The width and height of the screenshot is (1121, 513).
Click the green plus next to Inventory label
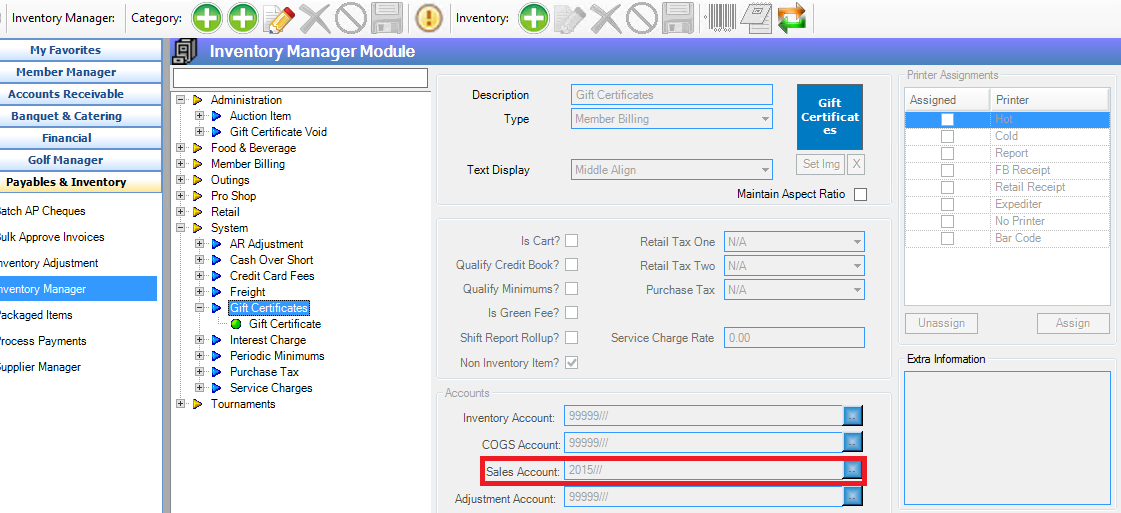(x=533, y=17)
